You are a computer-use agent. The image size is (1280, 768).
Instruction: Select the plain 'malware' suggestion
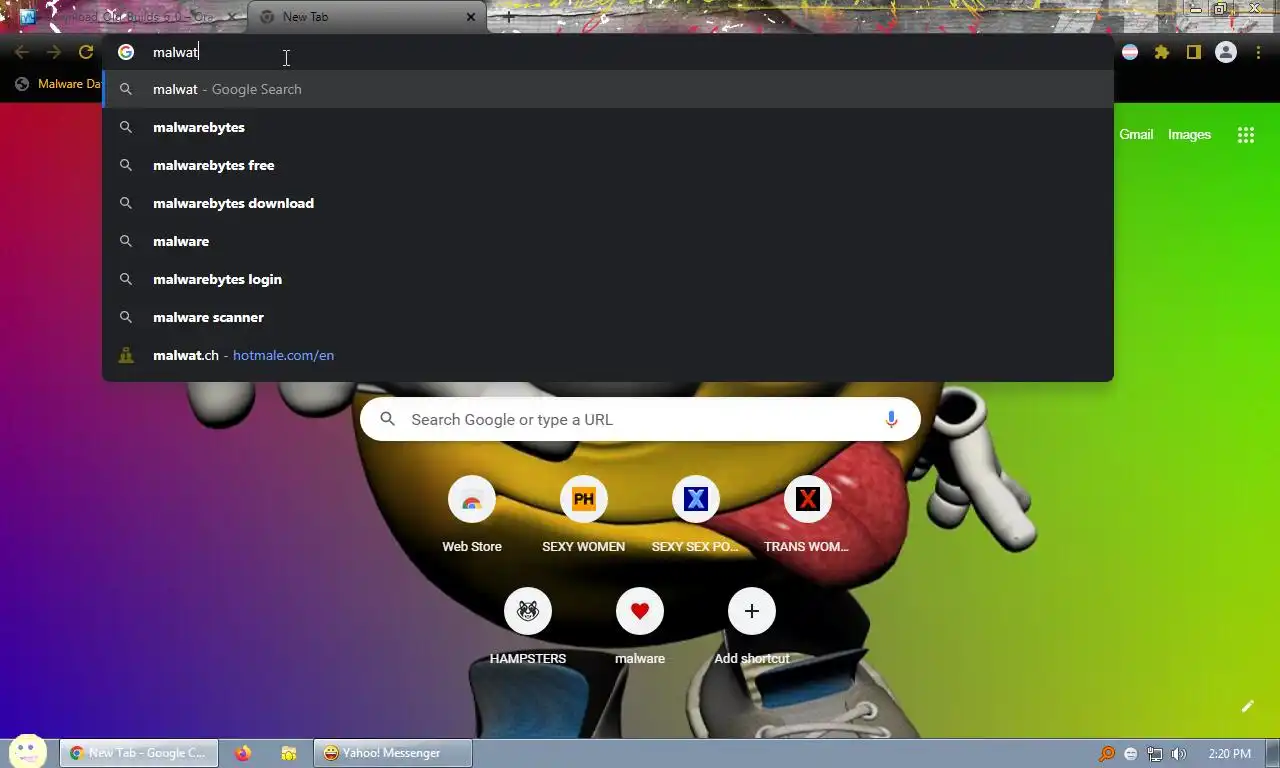point(608,241)
